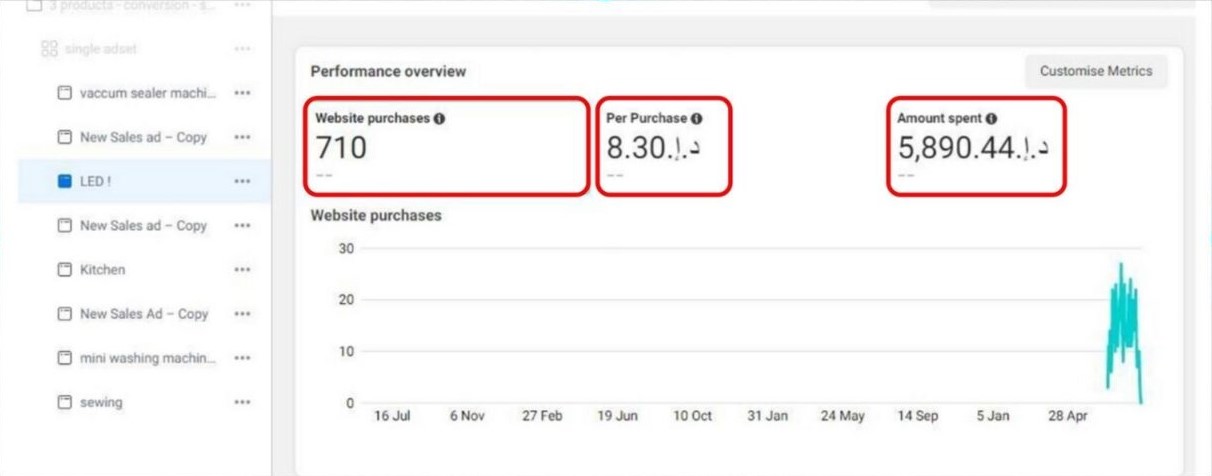Click the info icon beside Per Purchase
This screenshot has height=476, width=1212.
click(x=696, y=118)
